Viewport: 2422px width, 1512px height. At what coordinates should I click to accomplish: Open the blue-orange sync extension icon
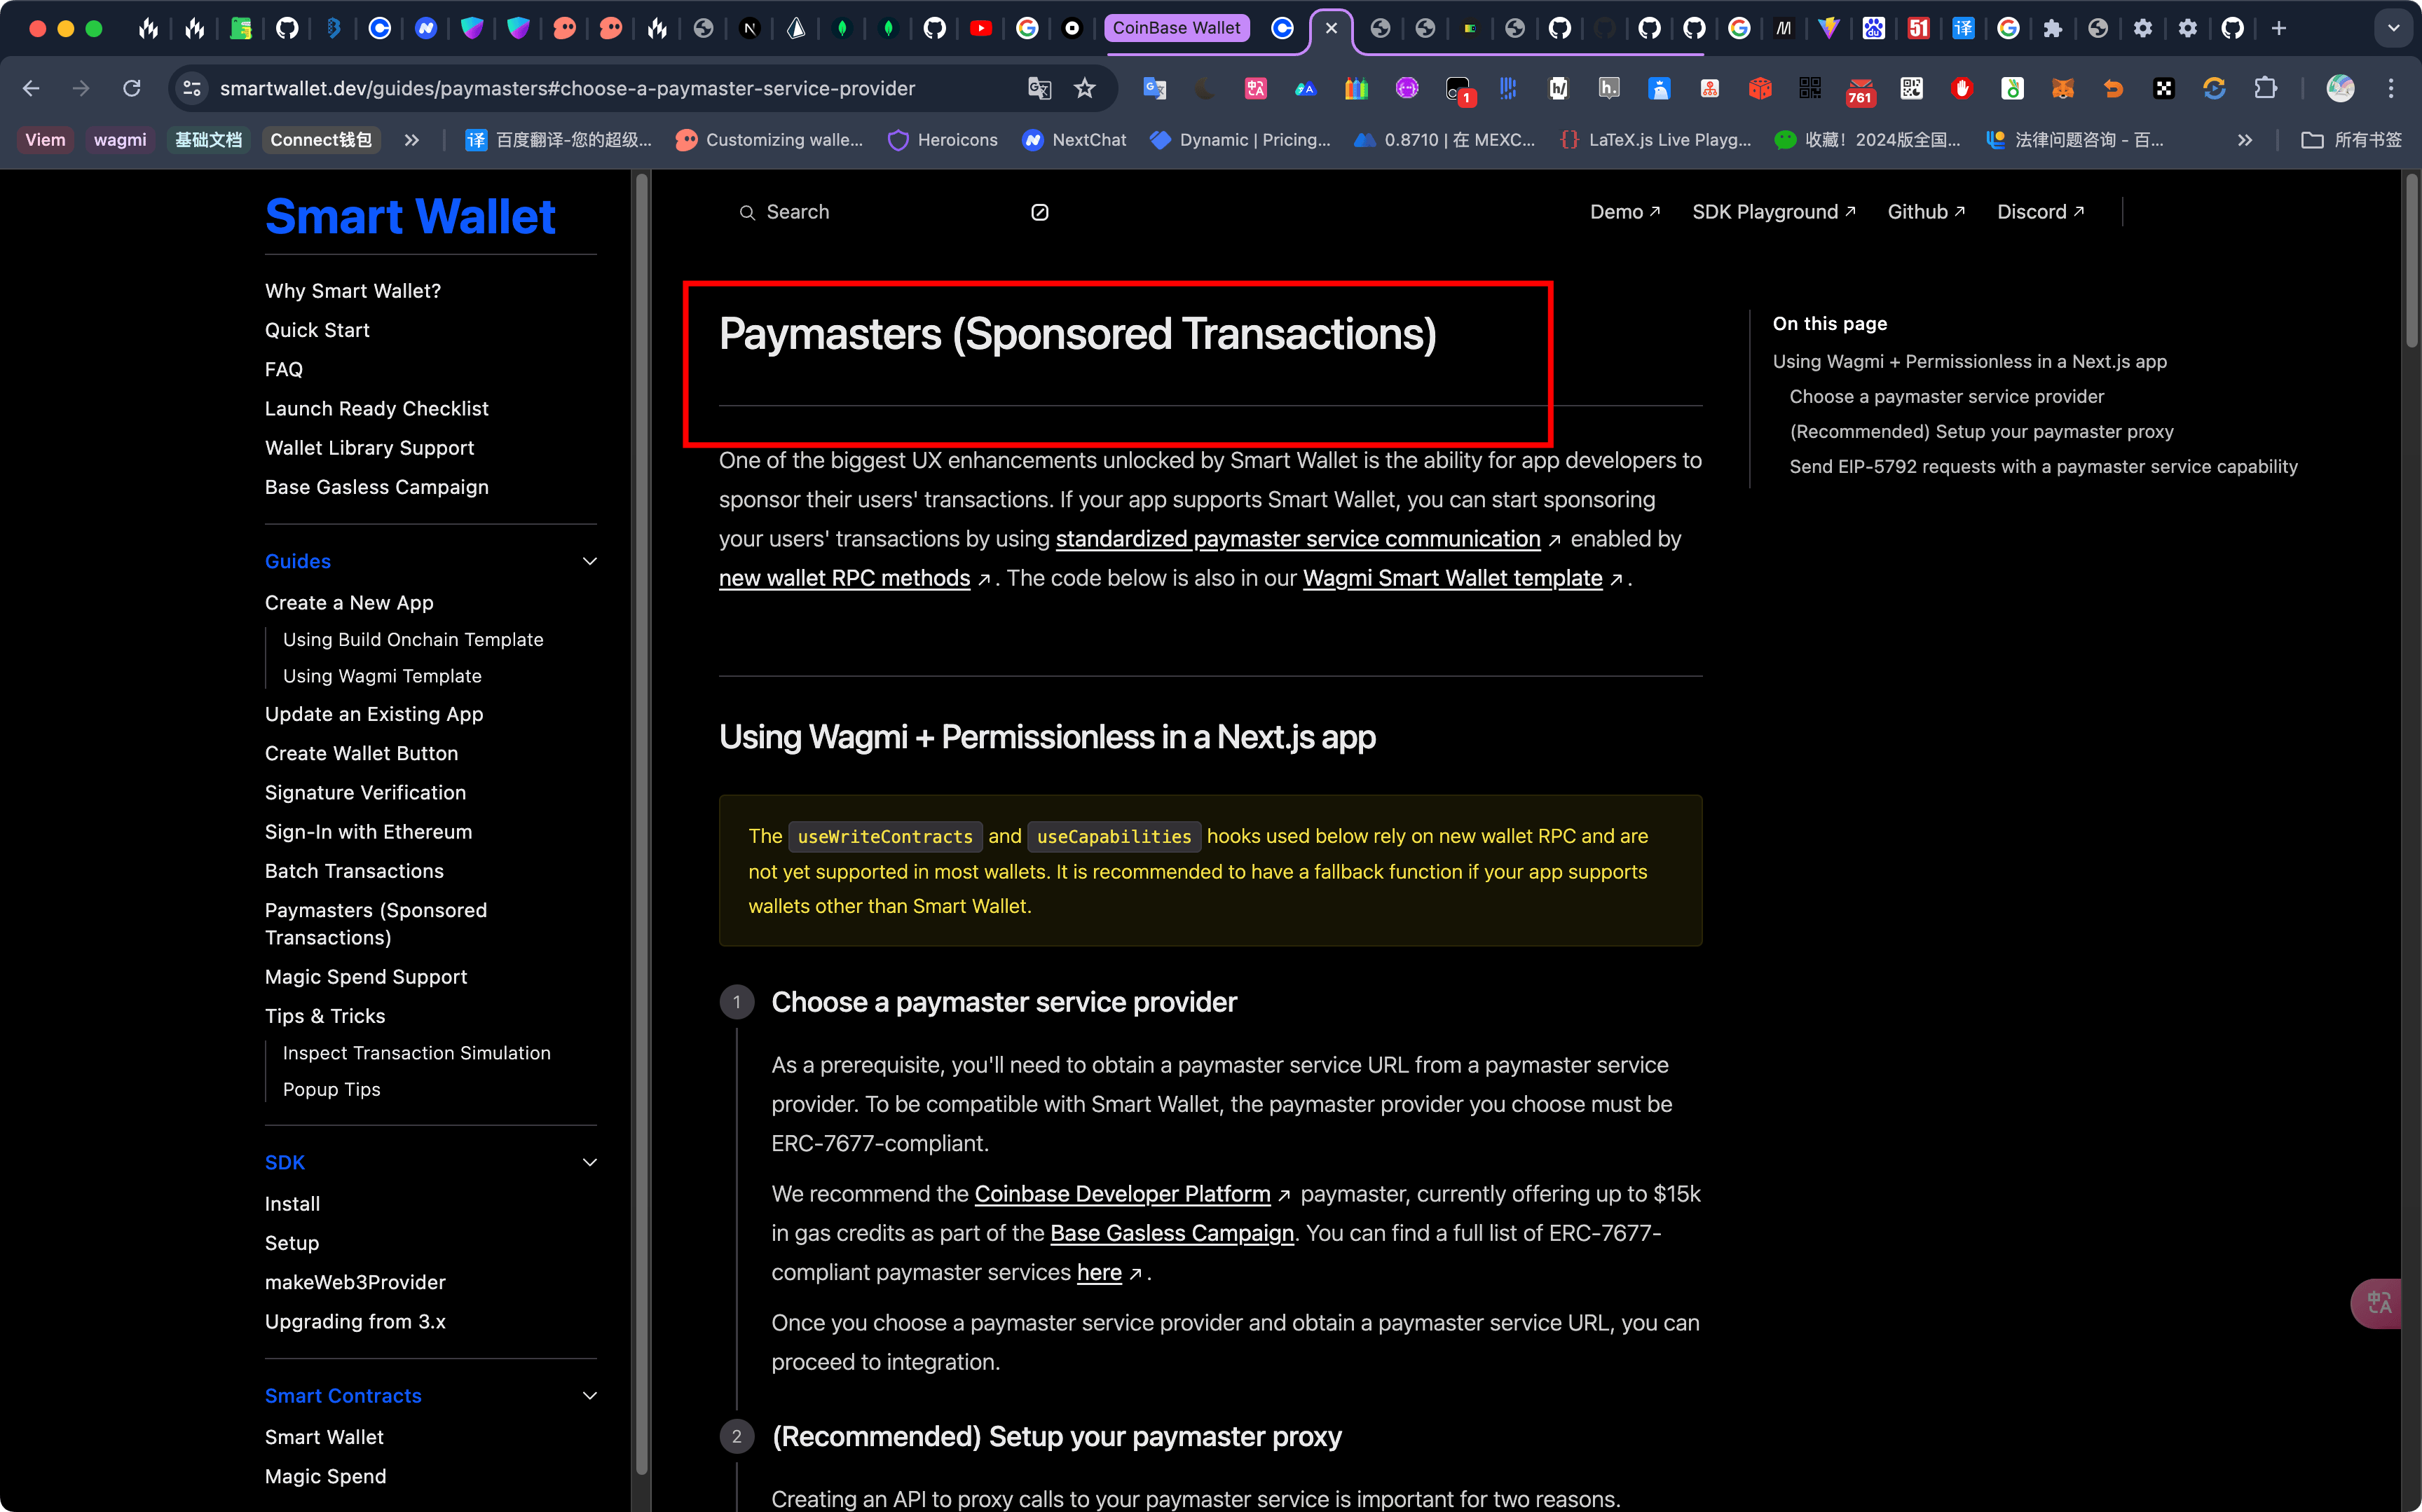(x=2214, y=89)
